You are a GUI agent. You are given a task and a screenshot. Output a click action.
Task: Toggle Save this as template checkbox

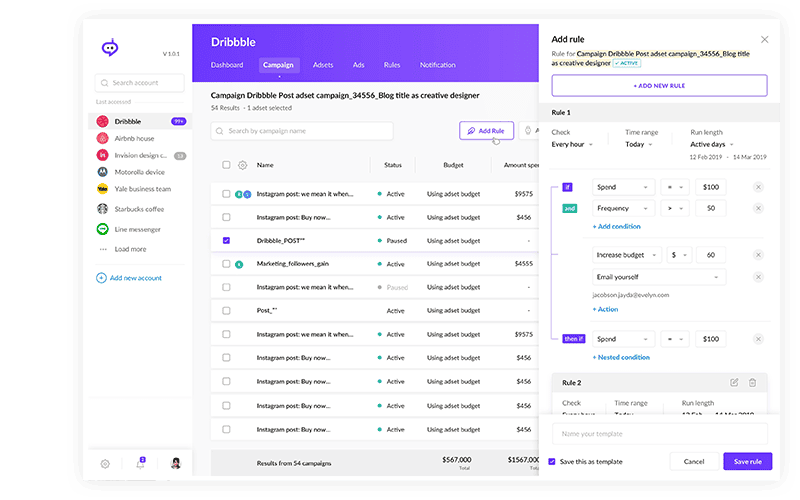click(552, 461)
